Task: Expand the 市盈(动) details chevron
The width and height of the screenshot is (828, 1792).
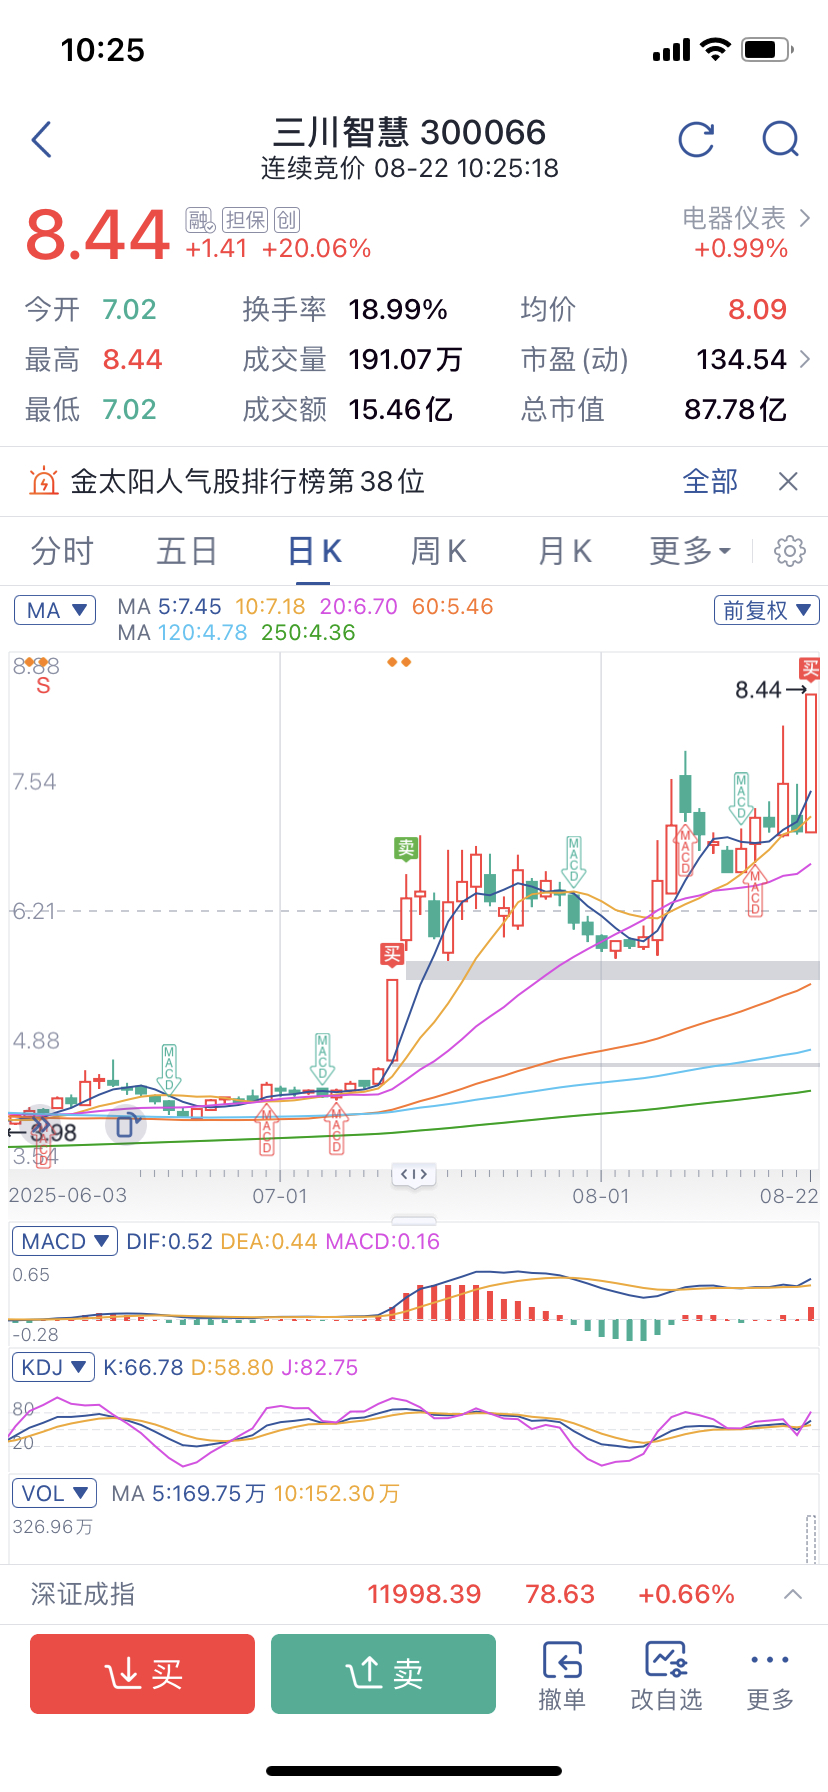Action: click(x=805, y=359)
